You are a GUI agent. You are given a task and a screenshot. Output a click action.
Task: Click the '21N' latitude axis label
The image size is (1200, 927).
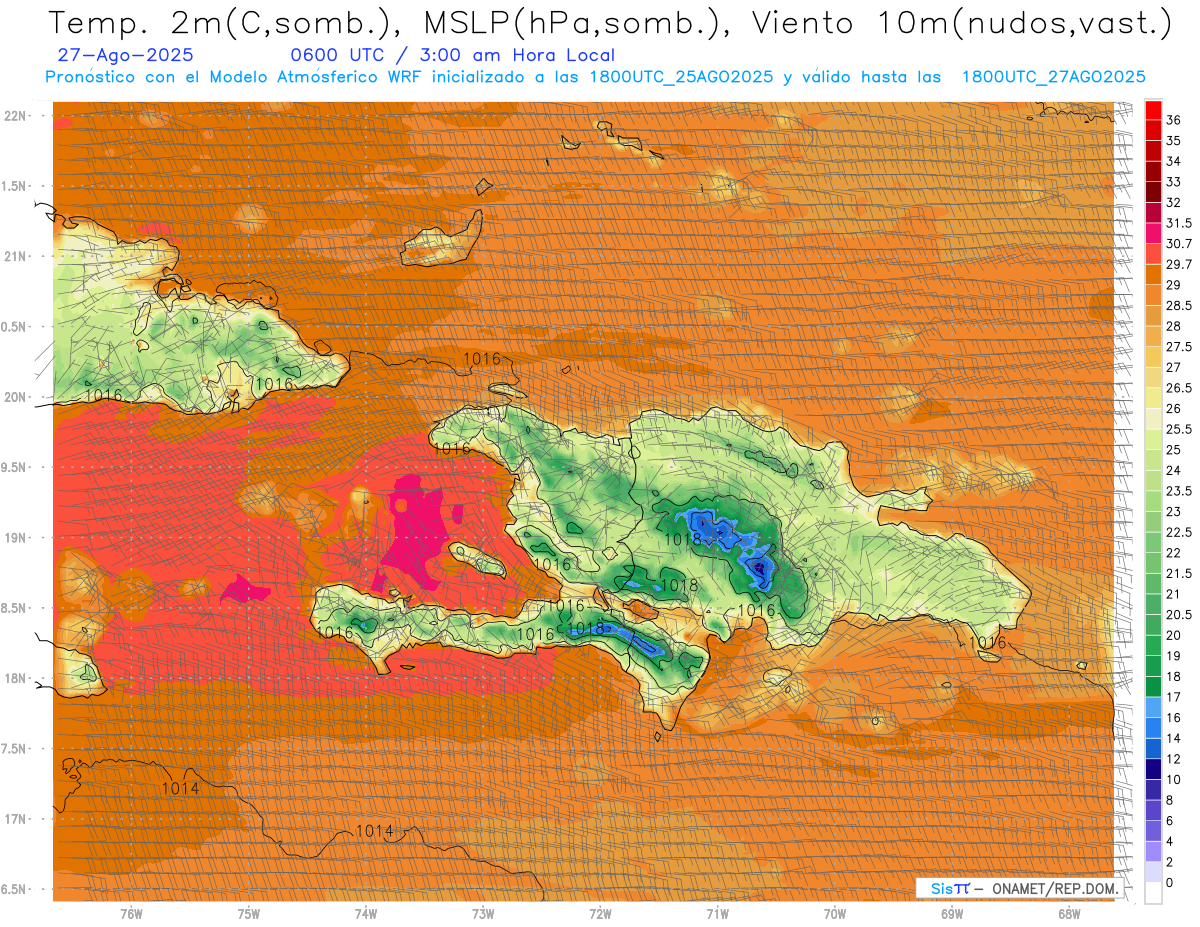(15, 256)
